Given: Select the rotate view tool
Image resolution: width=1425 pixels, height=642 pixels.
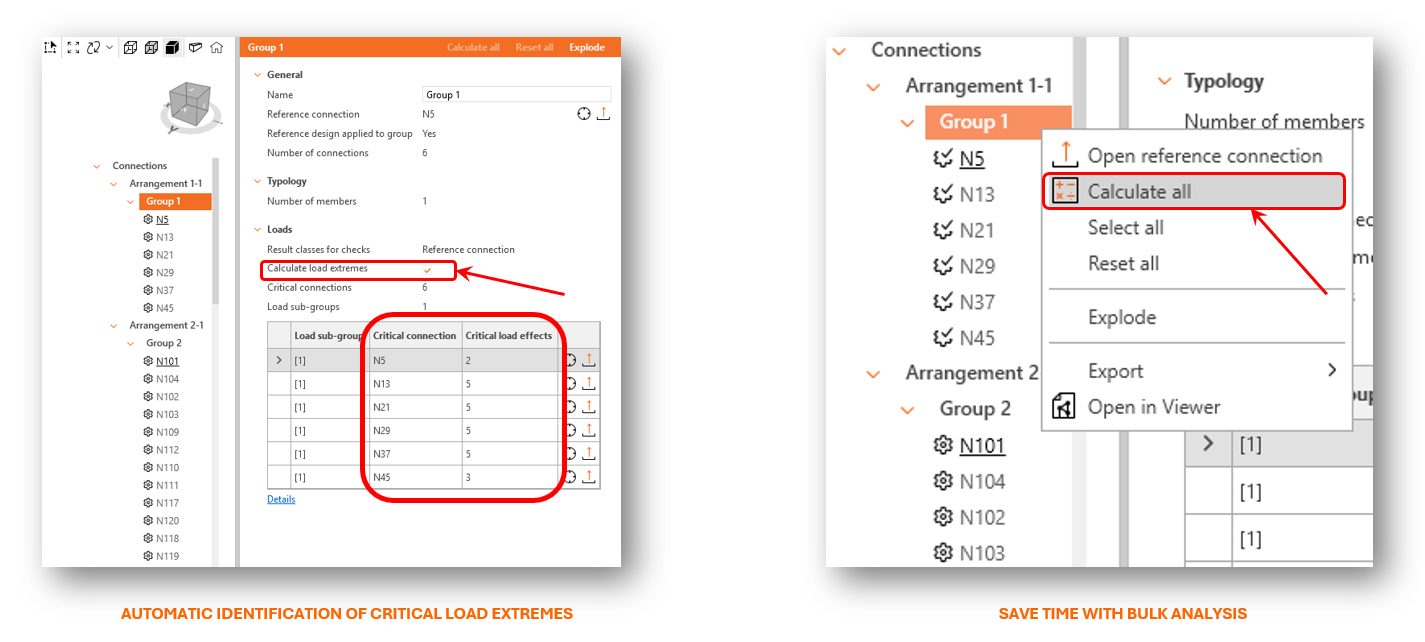Looking at the screenshot, I should pos(93,47).
